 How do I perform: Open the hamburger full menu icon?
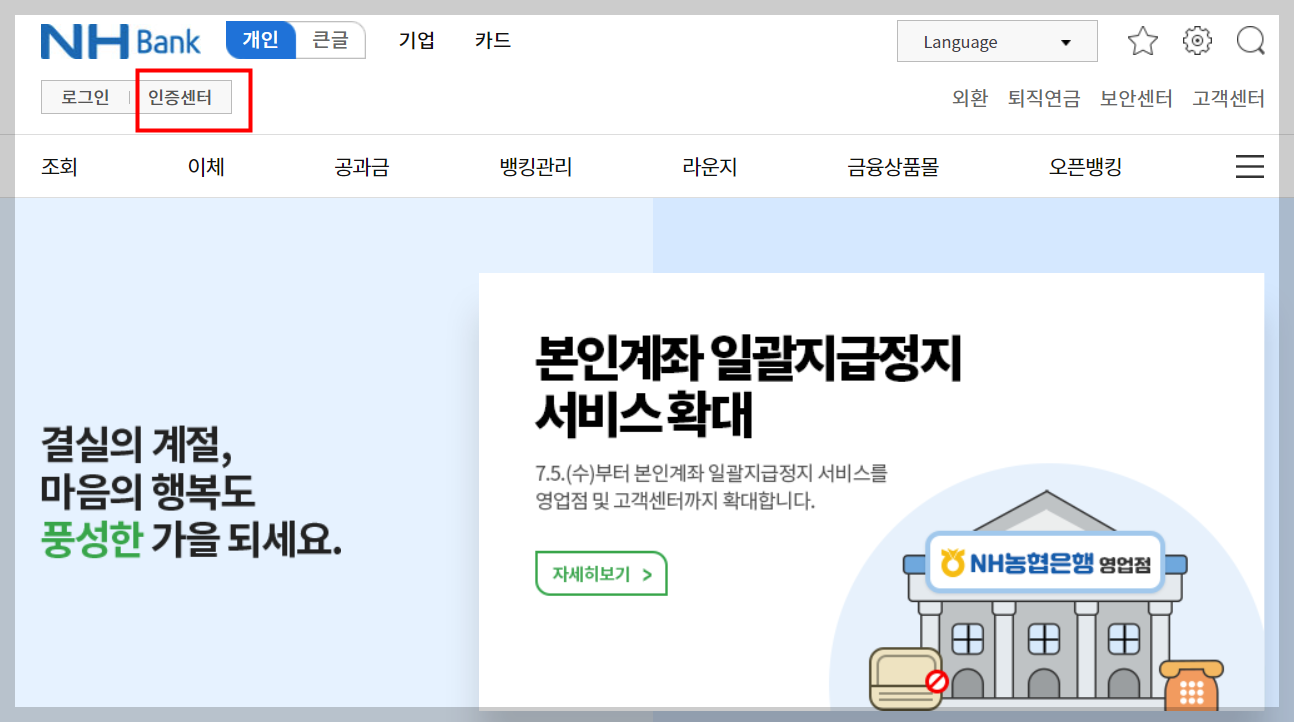tap(1250, 167)
